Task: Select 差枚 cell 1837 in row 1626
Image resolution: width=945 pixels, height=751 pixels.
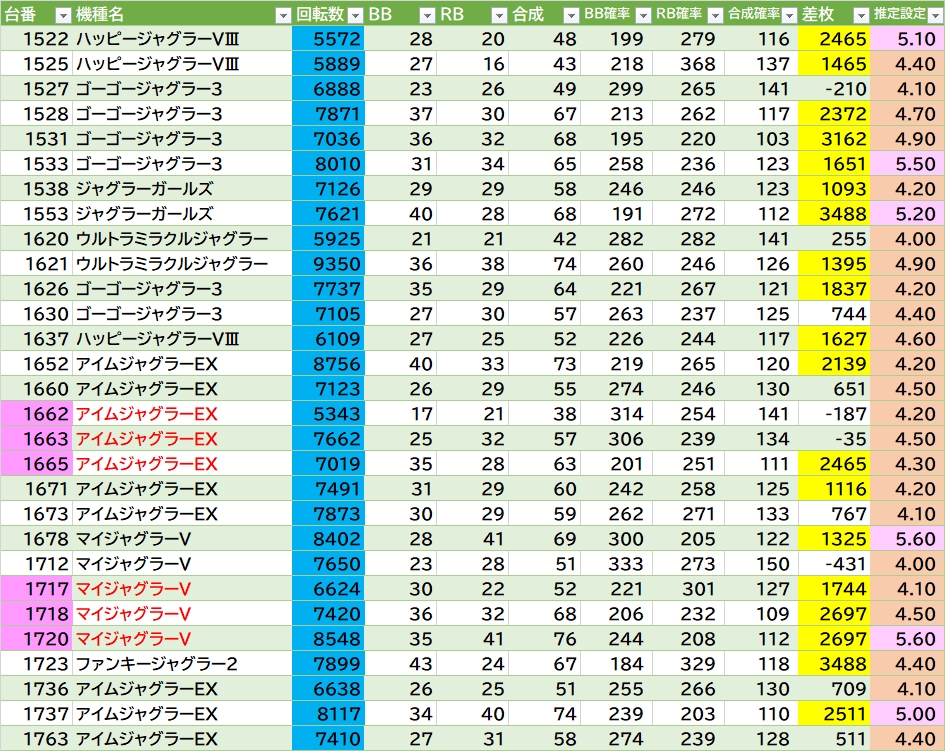Action: click(834, 289)
